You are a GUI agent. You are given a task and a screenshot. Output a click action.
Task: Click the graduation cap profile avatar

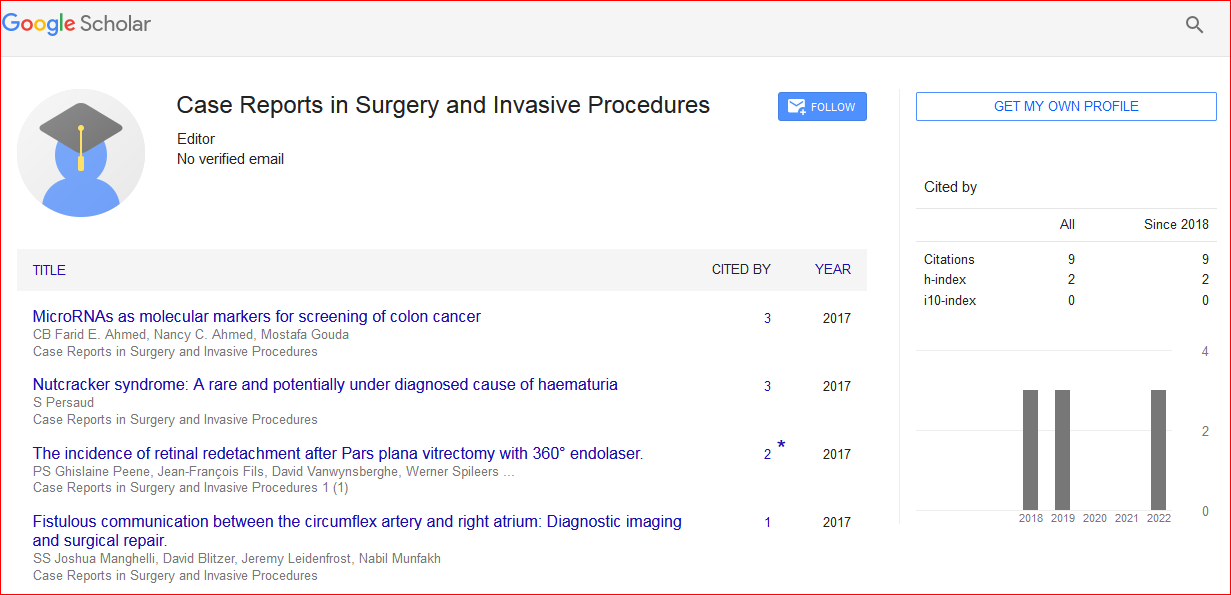pos(81,153)
